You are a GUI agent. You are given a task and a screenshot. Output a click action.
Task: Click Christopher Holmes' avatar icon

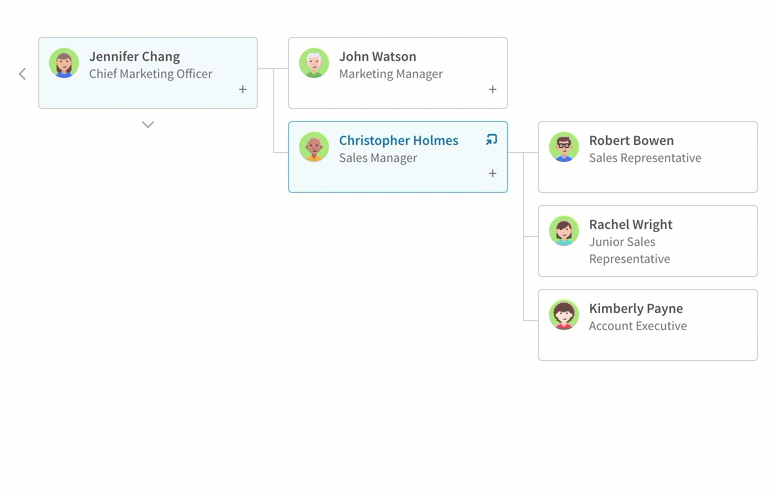pos(314,147)
